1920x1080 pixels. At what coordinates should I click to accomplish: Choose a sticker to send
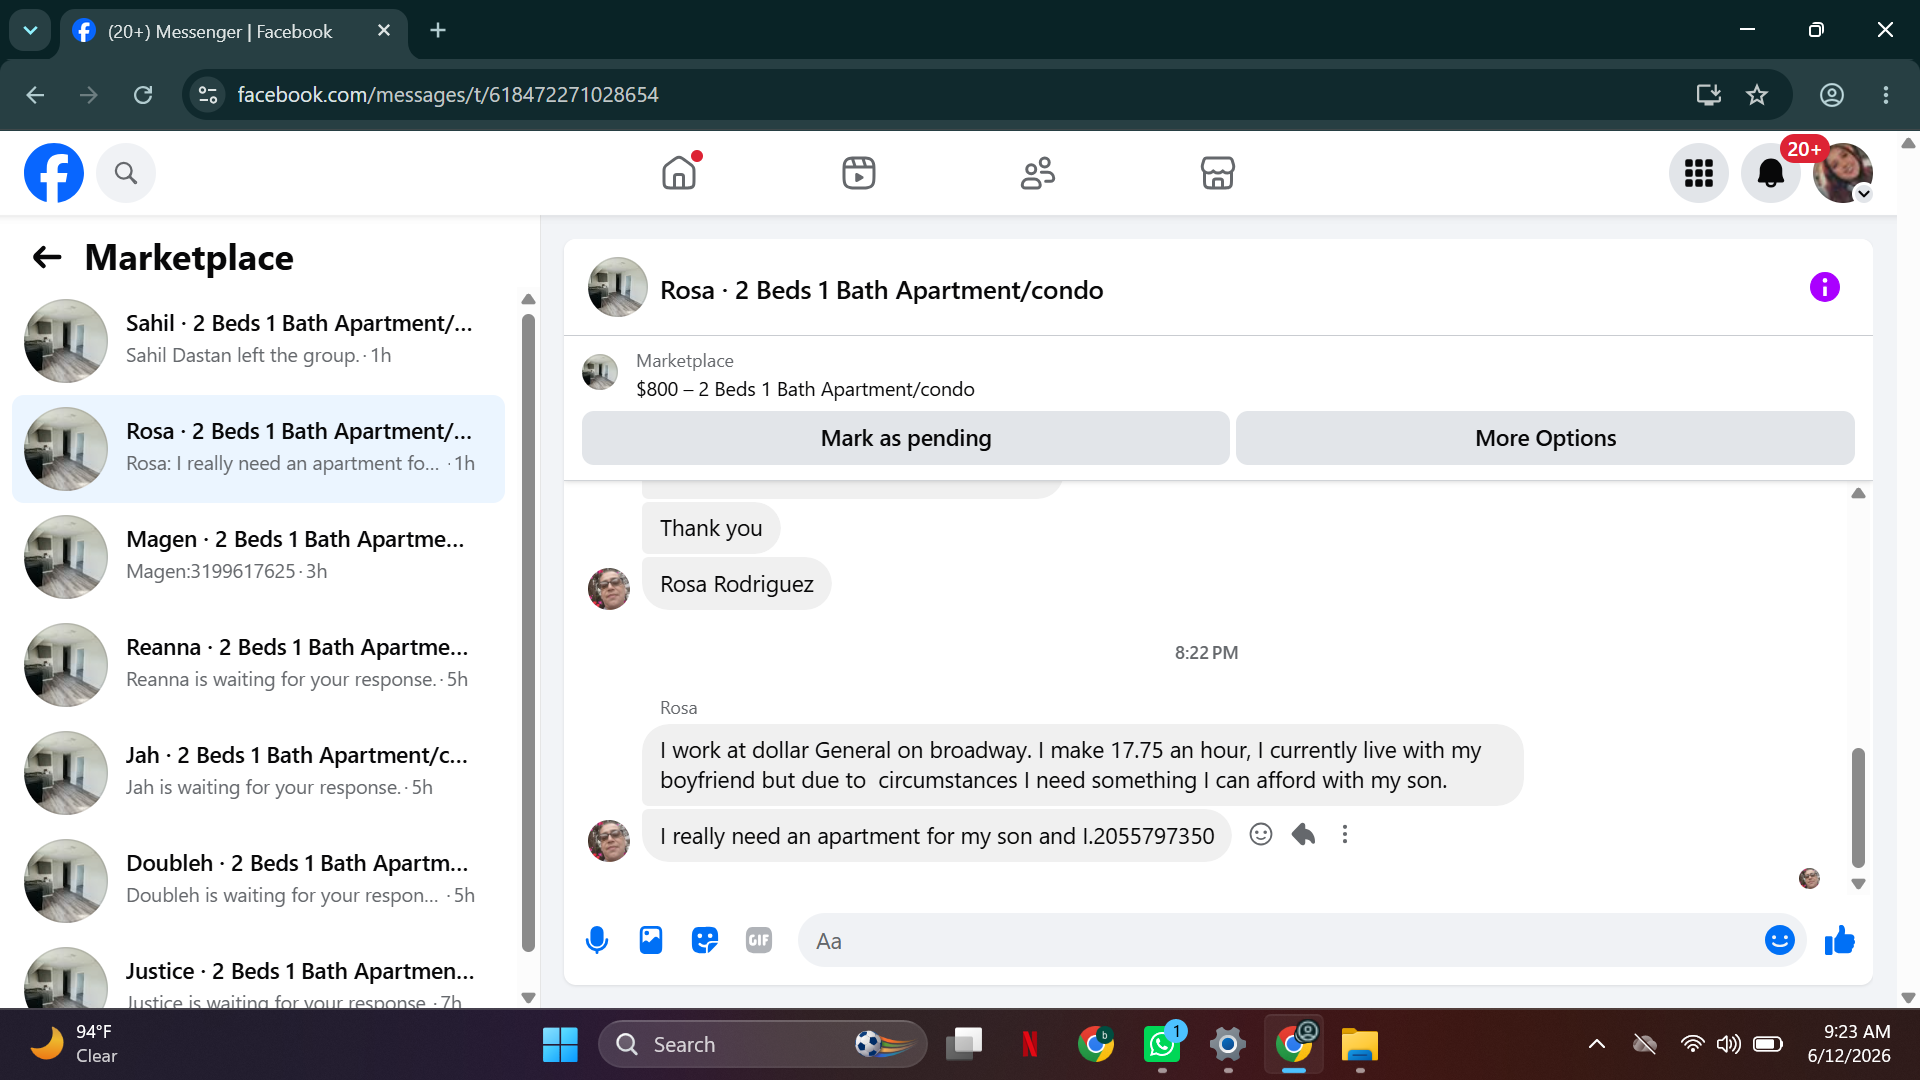point(705,940)
